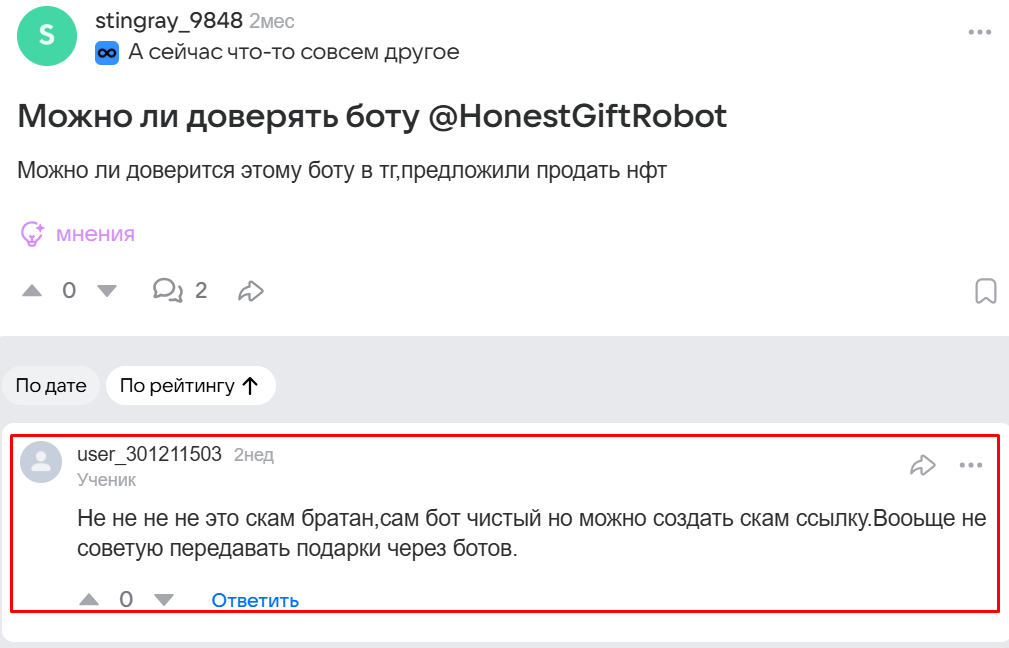The width and height of the screenshot is (1009, 648).
Task: Click the lightbulb opinions icon
Action: click(x=32, y=234)
